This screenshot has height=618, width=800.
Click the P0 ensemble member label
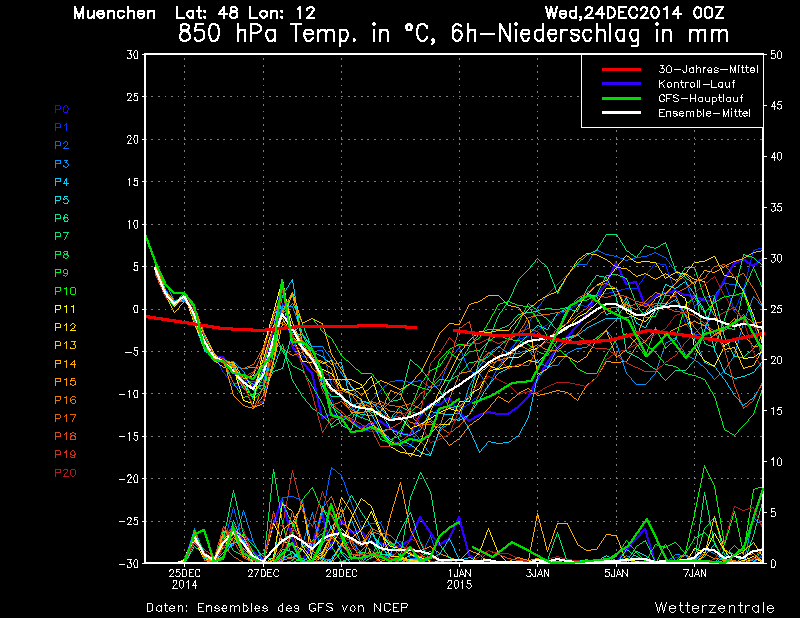(62, 109)
